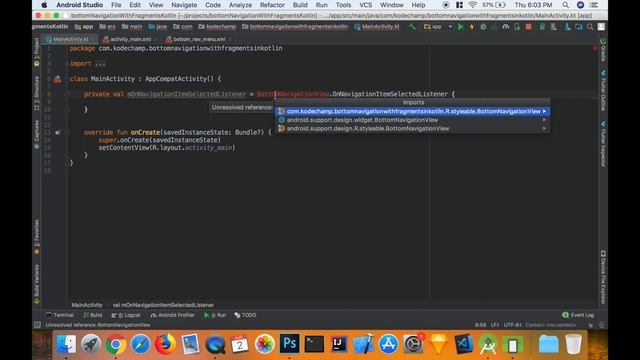640x360 pixels.
Task: Run the app with the green play icon
Action: tap(461, 27)
